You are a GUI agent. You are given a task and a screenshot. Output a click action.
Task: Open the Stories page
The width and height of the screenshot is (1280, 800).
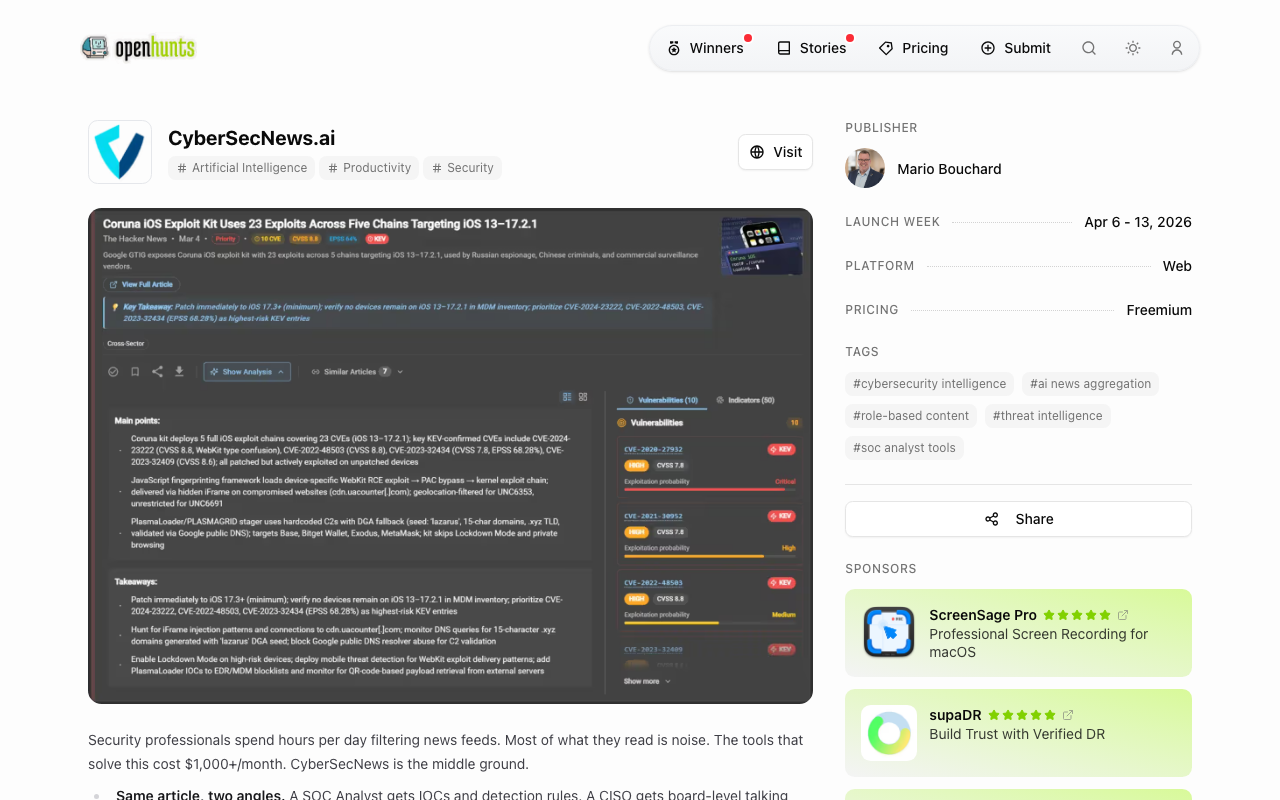pos(811,48)
